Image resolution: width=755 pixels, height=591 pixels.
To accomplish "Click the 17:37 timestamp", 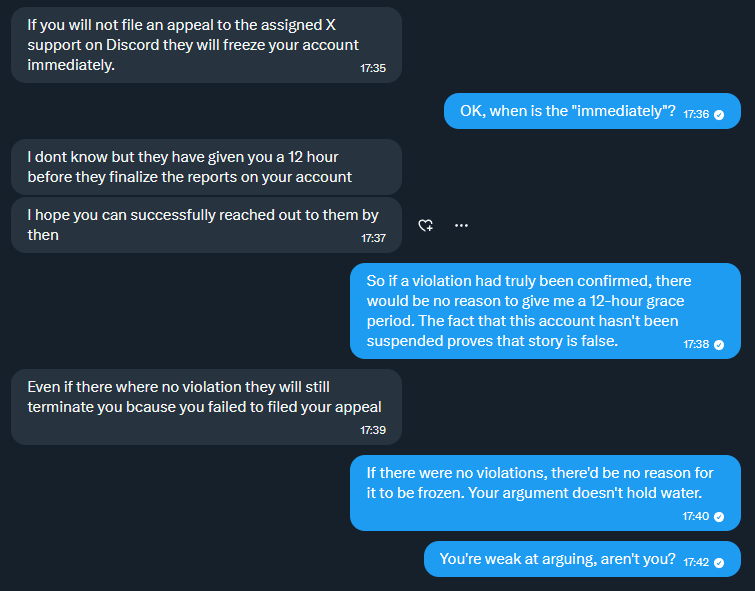I will [x=373, y=239].
